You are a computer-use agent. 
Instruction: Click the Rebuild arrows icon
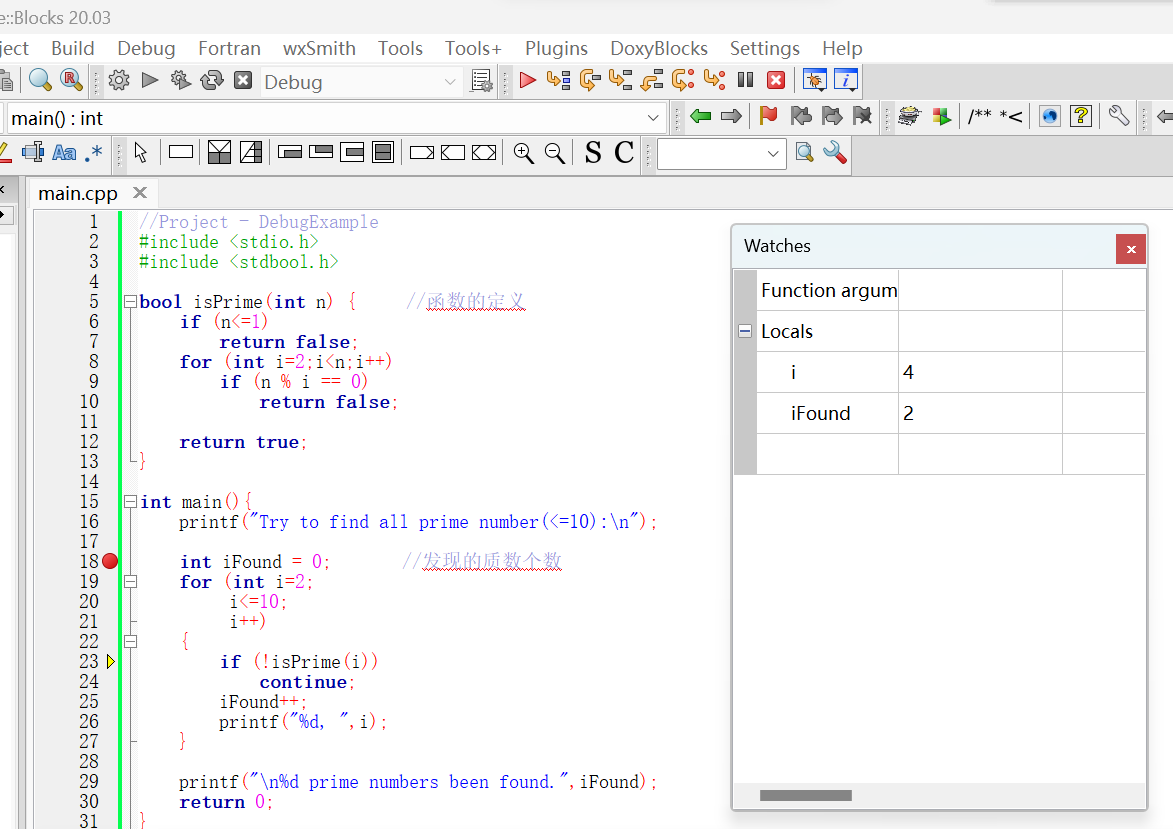pyautogui.click(x=212, y=80)
